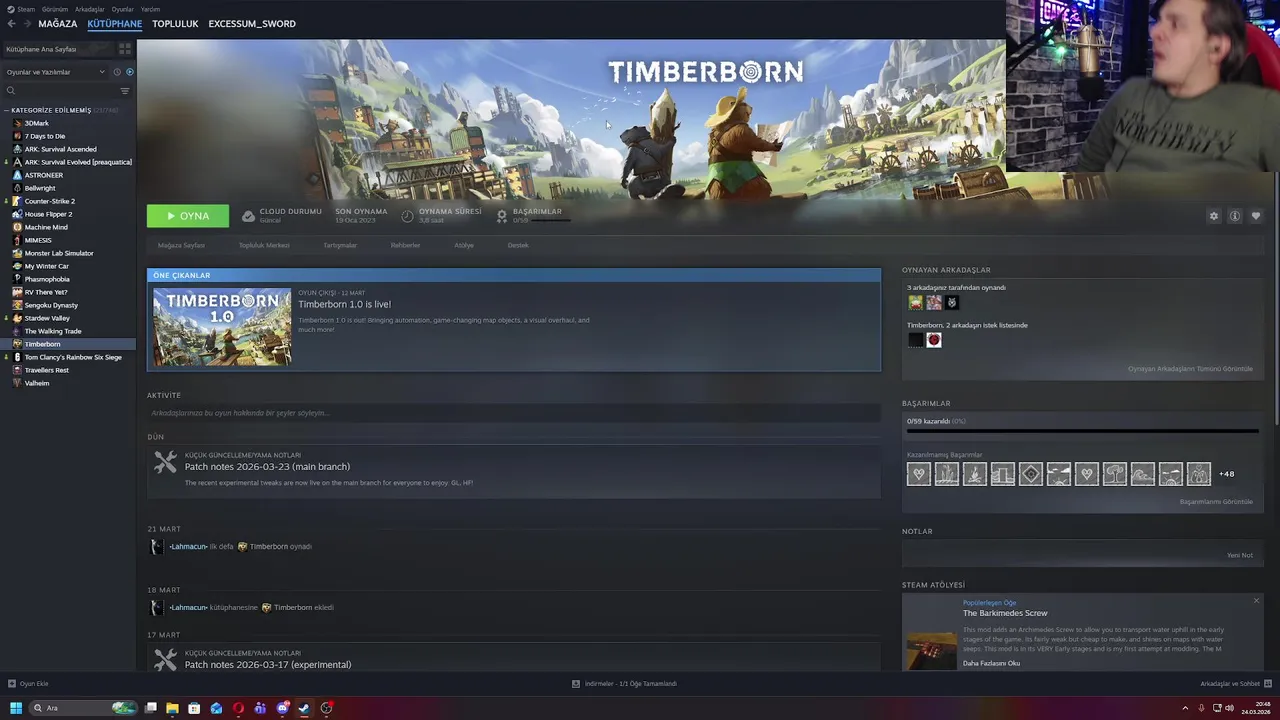Click the activity comment input field
Screen dimensions: 1280x720
coord(514,413)
